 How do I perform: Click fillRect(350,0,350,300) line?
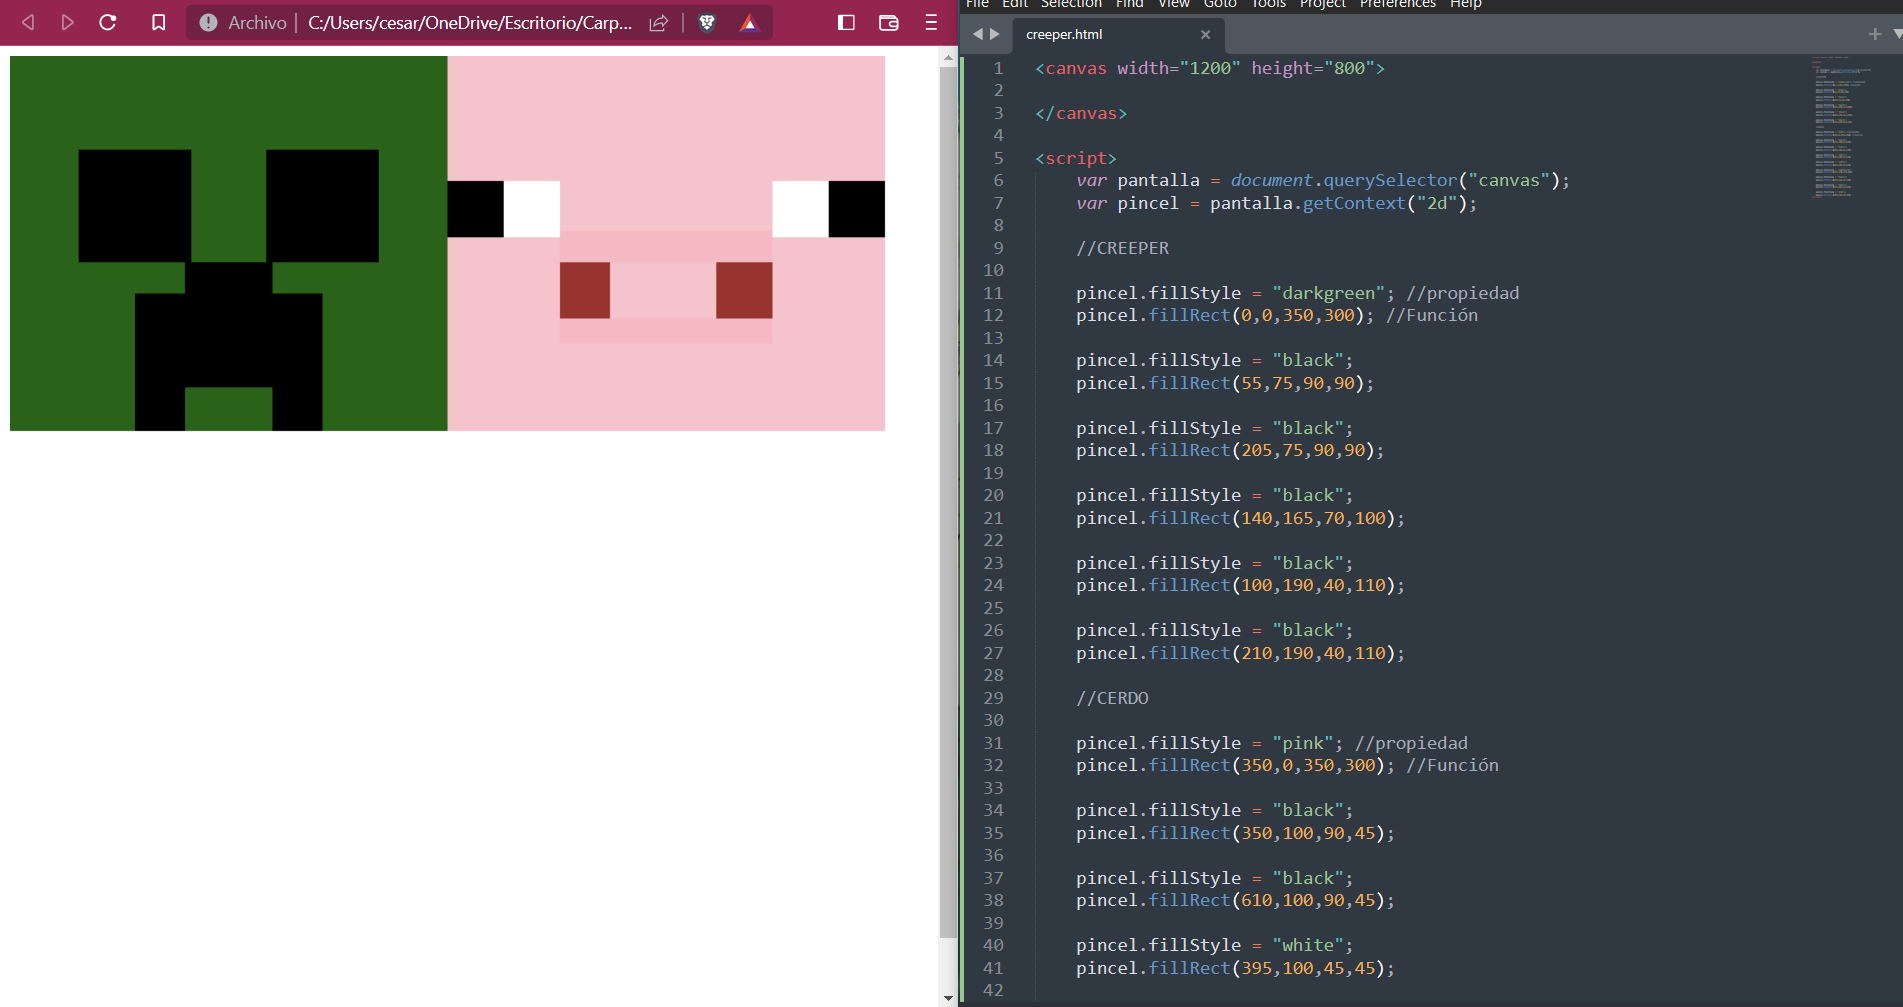click(x=1235, y=765)
